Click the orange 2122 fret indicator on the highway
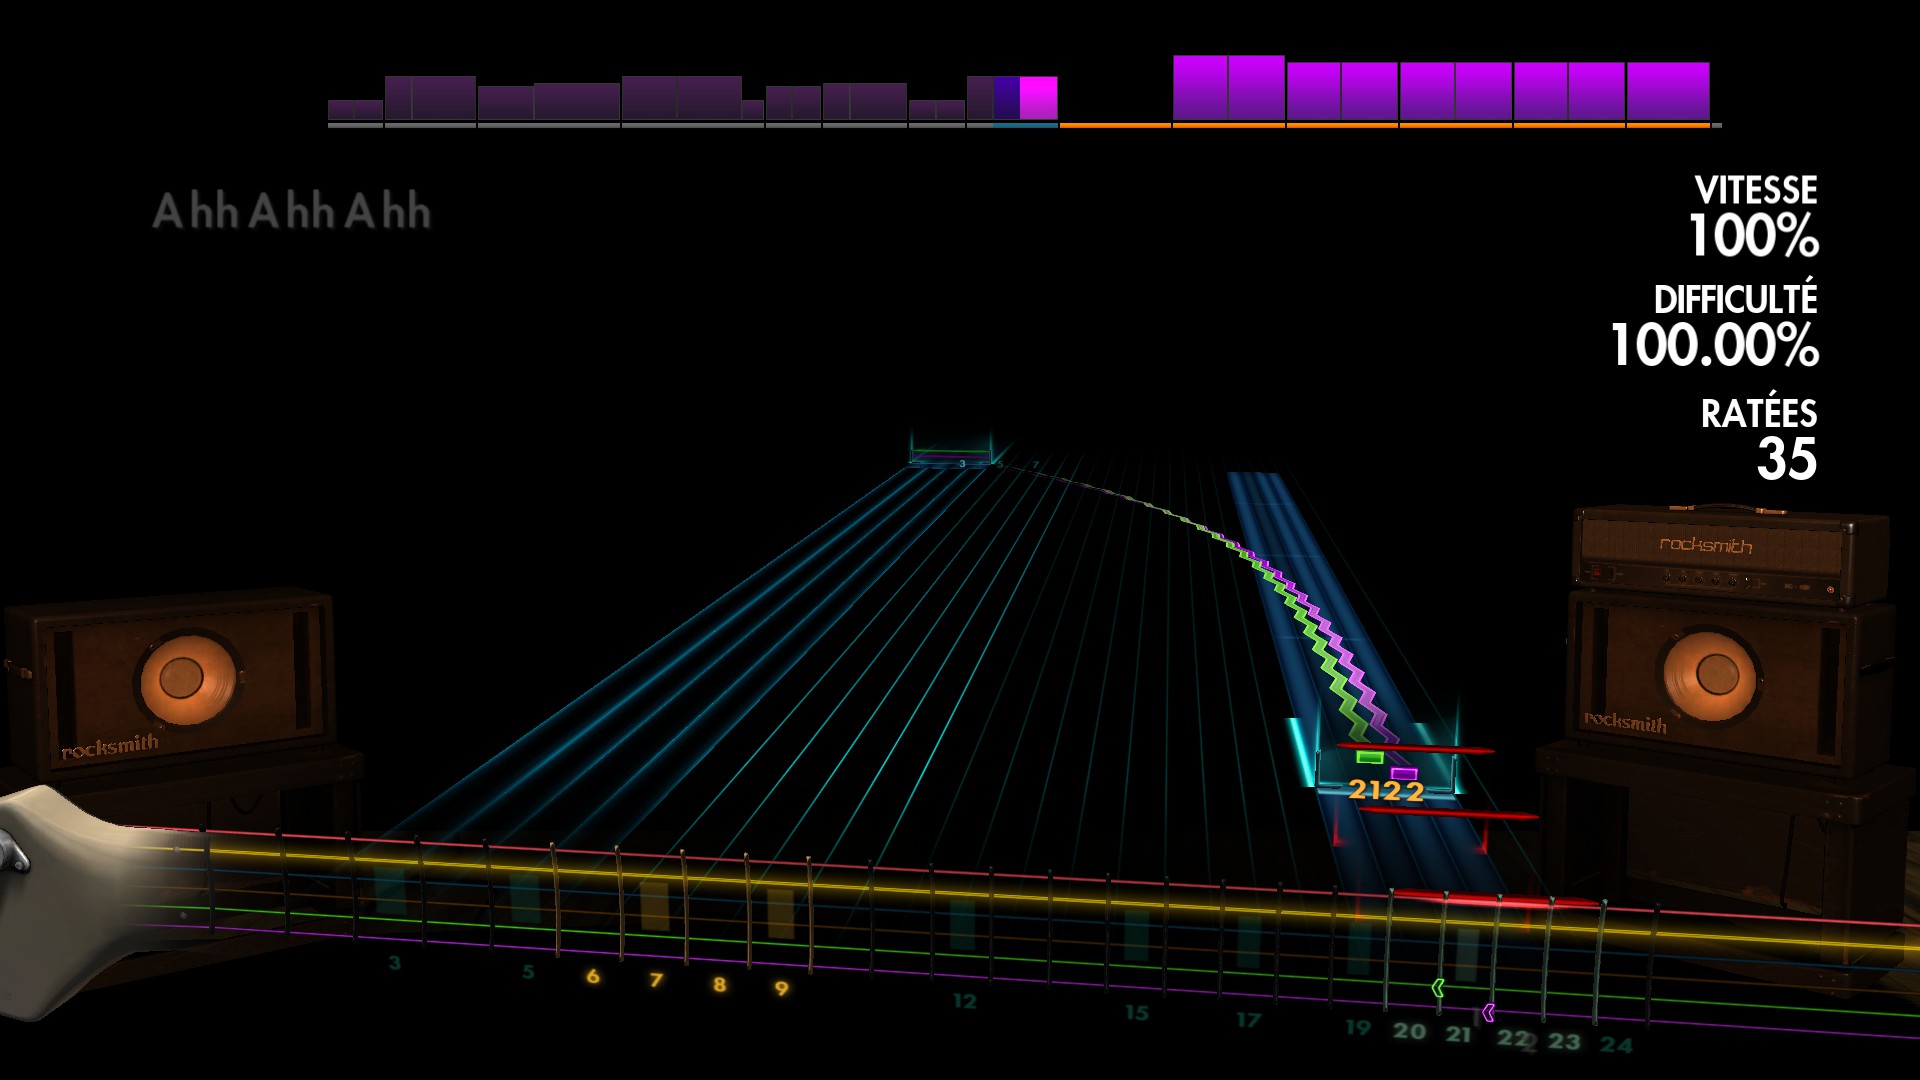Screen dimensions: 1920x1080 [x=1385, y=791]
